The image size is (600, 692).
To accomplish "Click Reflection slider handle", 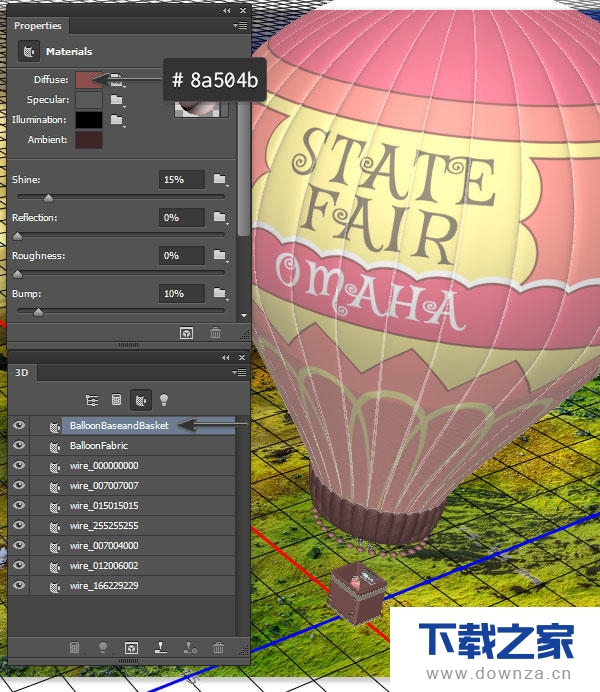I will pos(18,236).
